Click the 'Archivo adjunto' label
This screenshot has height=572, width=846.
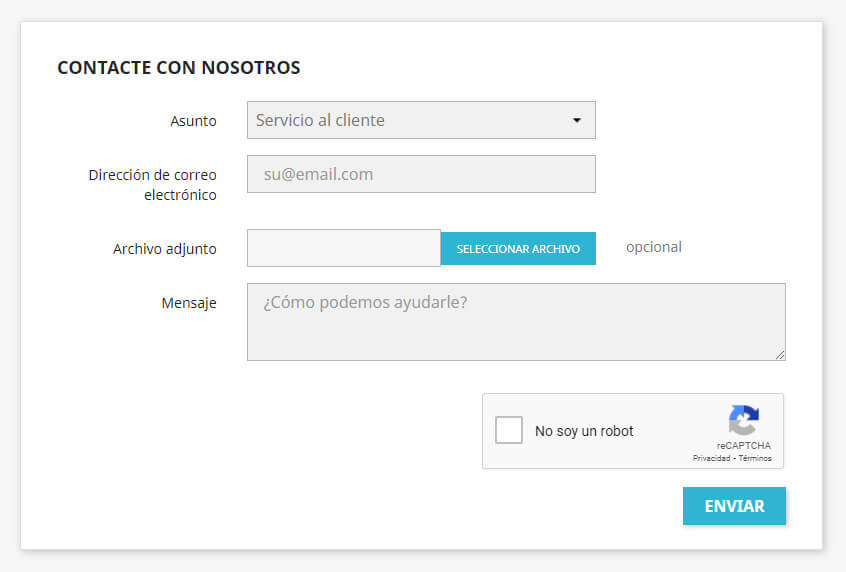pyautogui.click(x=165, y=249)
